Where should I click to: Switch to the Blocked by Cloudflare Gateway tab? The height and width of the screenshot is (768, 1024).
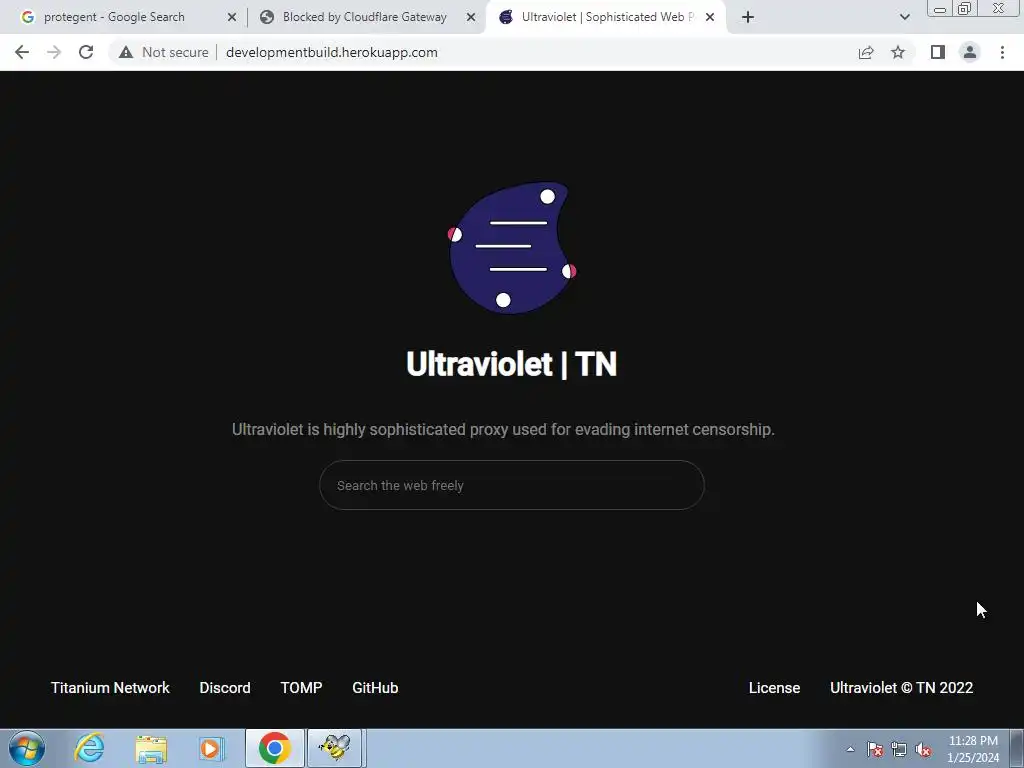pyautogui.click(x=364, y=17)
